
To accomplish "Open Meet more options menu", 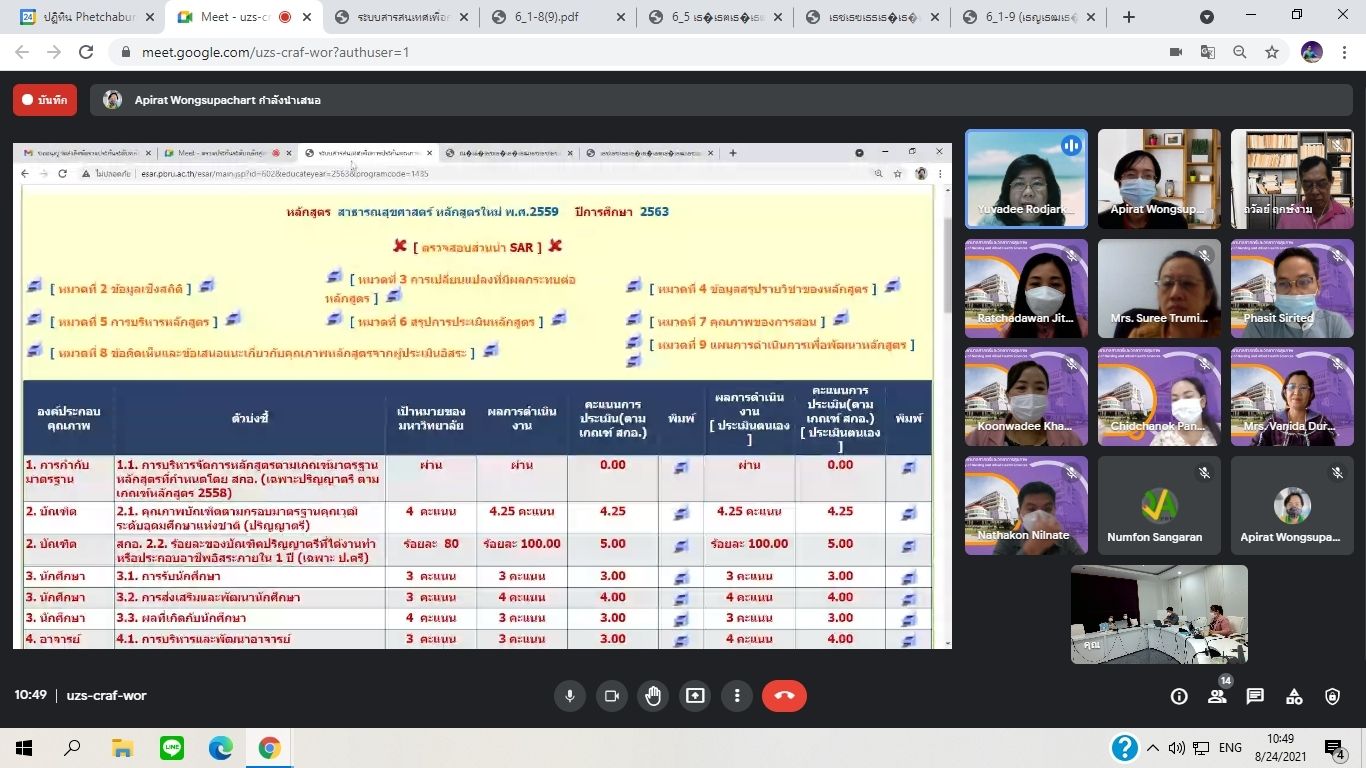I will tap(737, 696).
